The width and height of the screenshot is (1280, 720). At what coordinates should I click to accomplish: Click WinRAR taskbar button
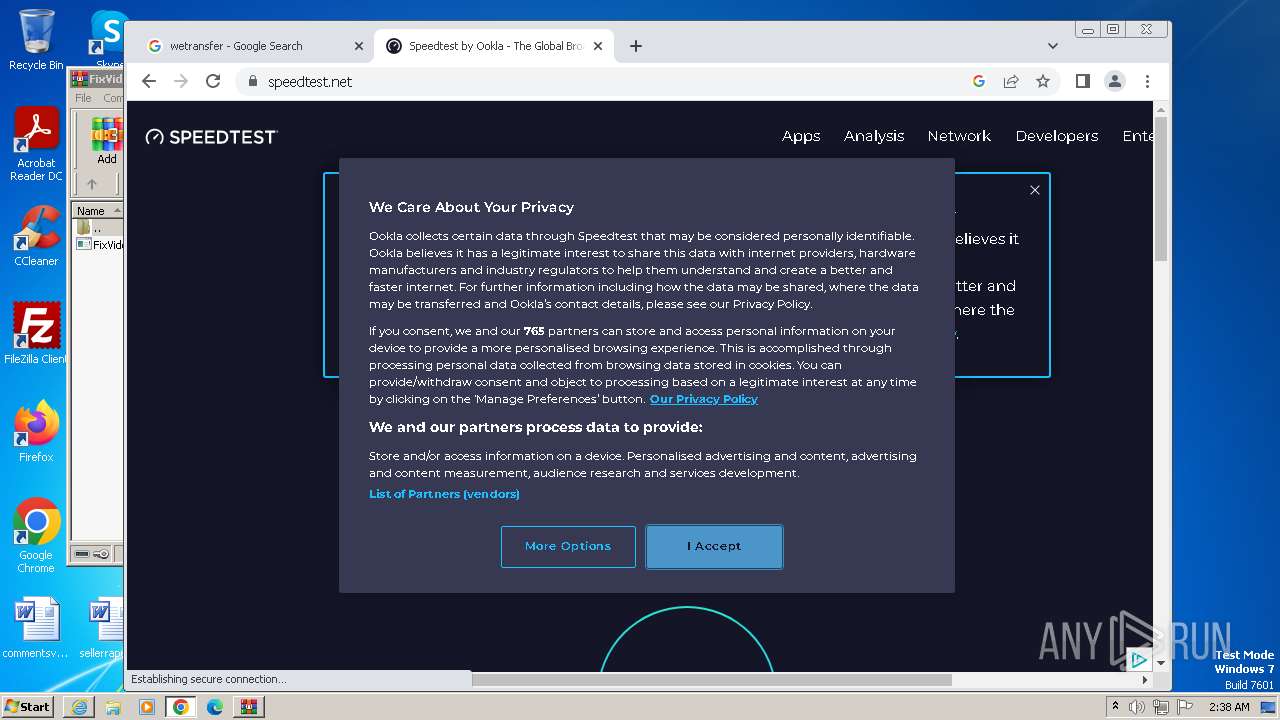pos(249,707)
